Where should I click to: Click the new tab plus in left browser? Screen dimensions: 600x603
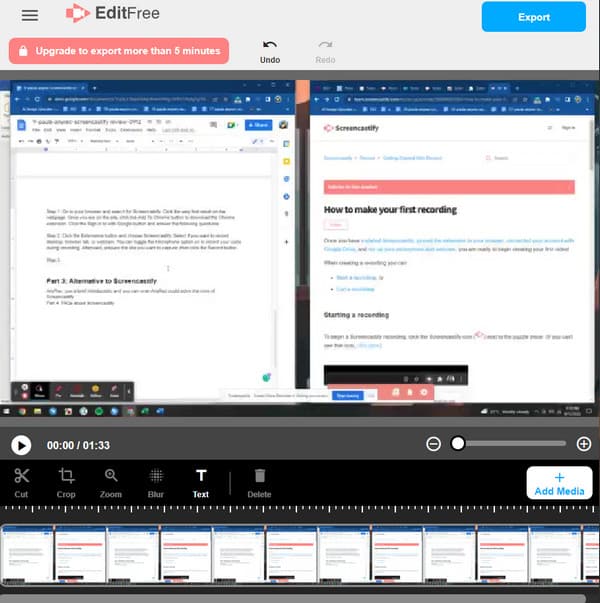coord(94,88)
